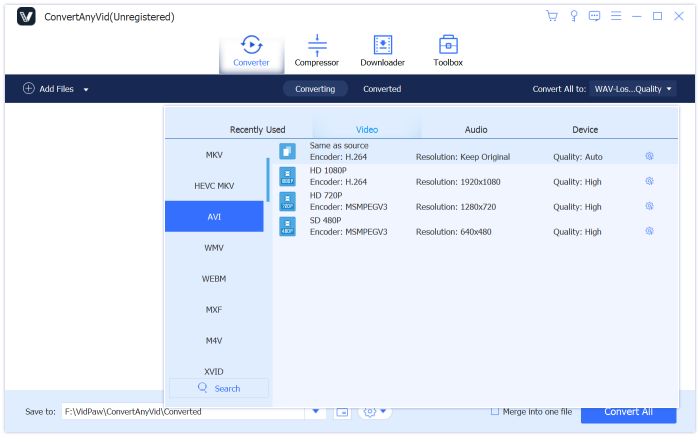This screenshot has height=437, width=700.
Task: Open the Toolbox module
Action: [x=448, y=51]
